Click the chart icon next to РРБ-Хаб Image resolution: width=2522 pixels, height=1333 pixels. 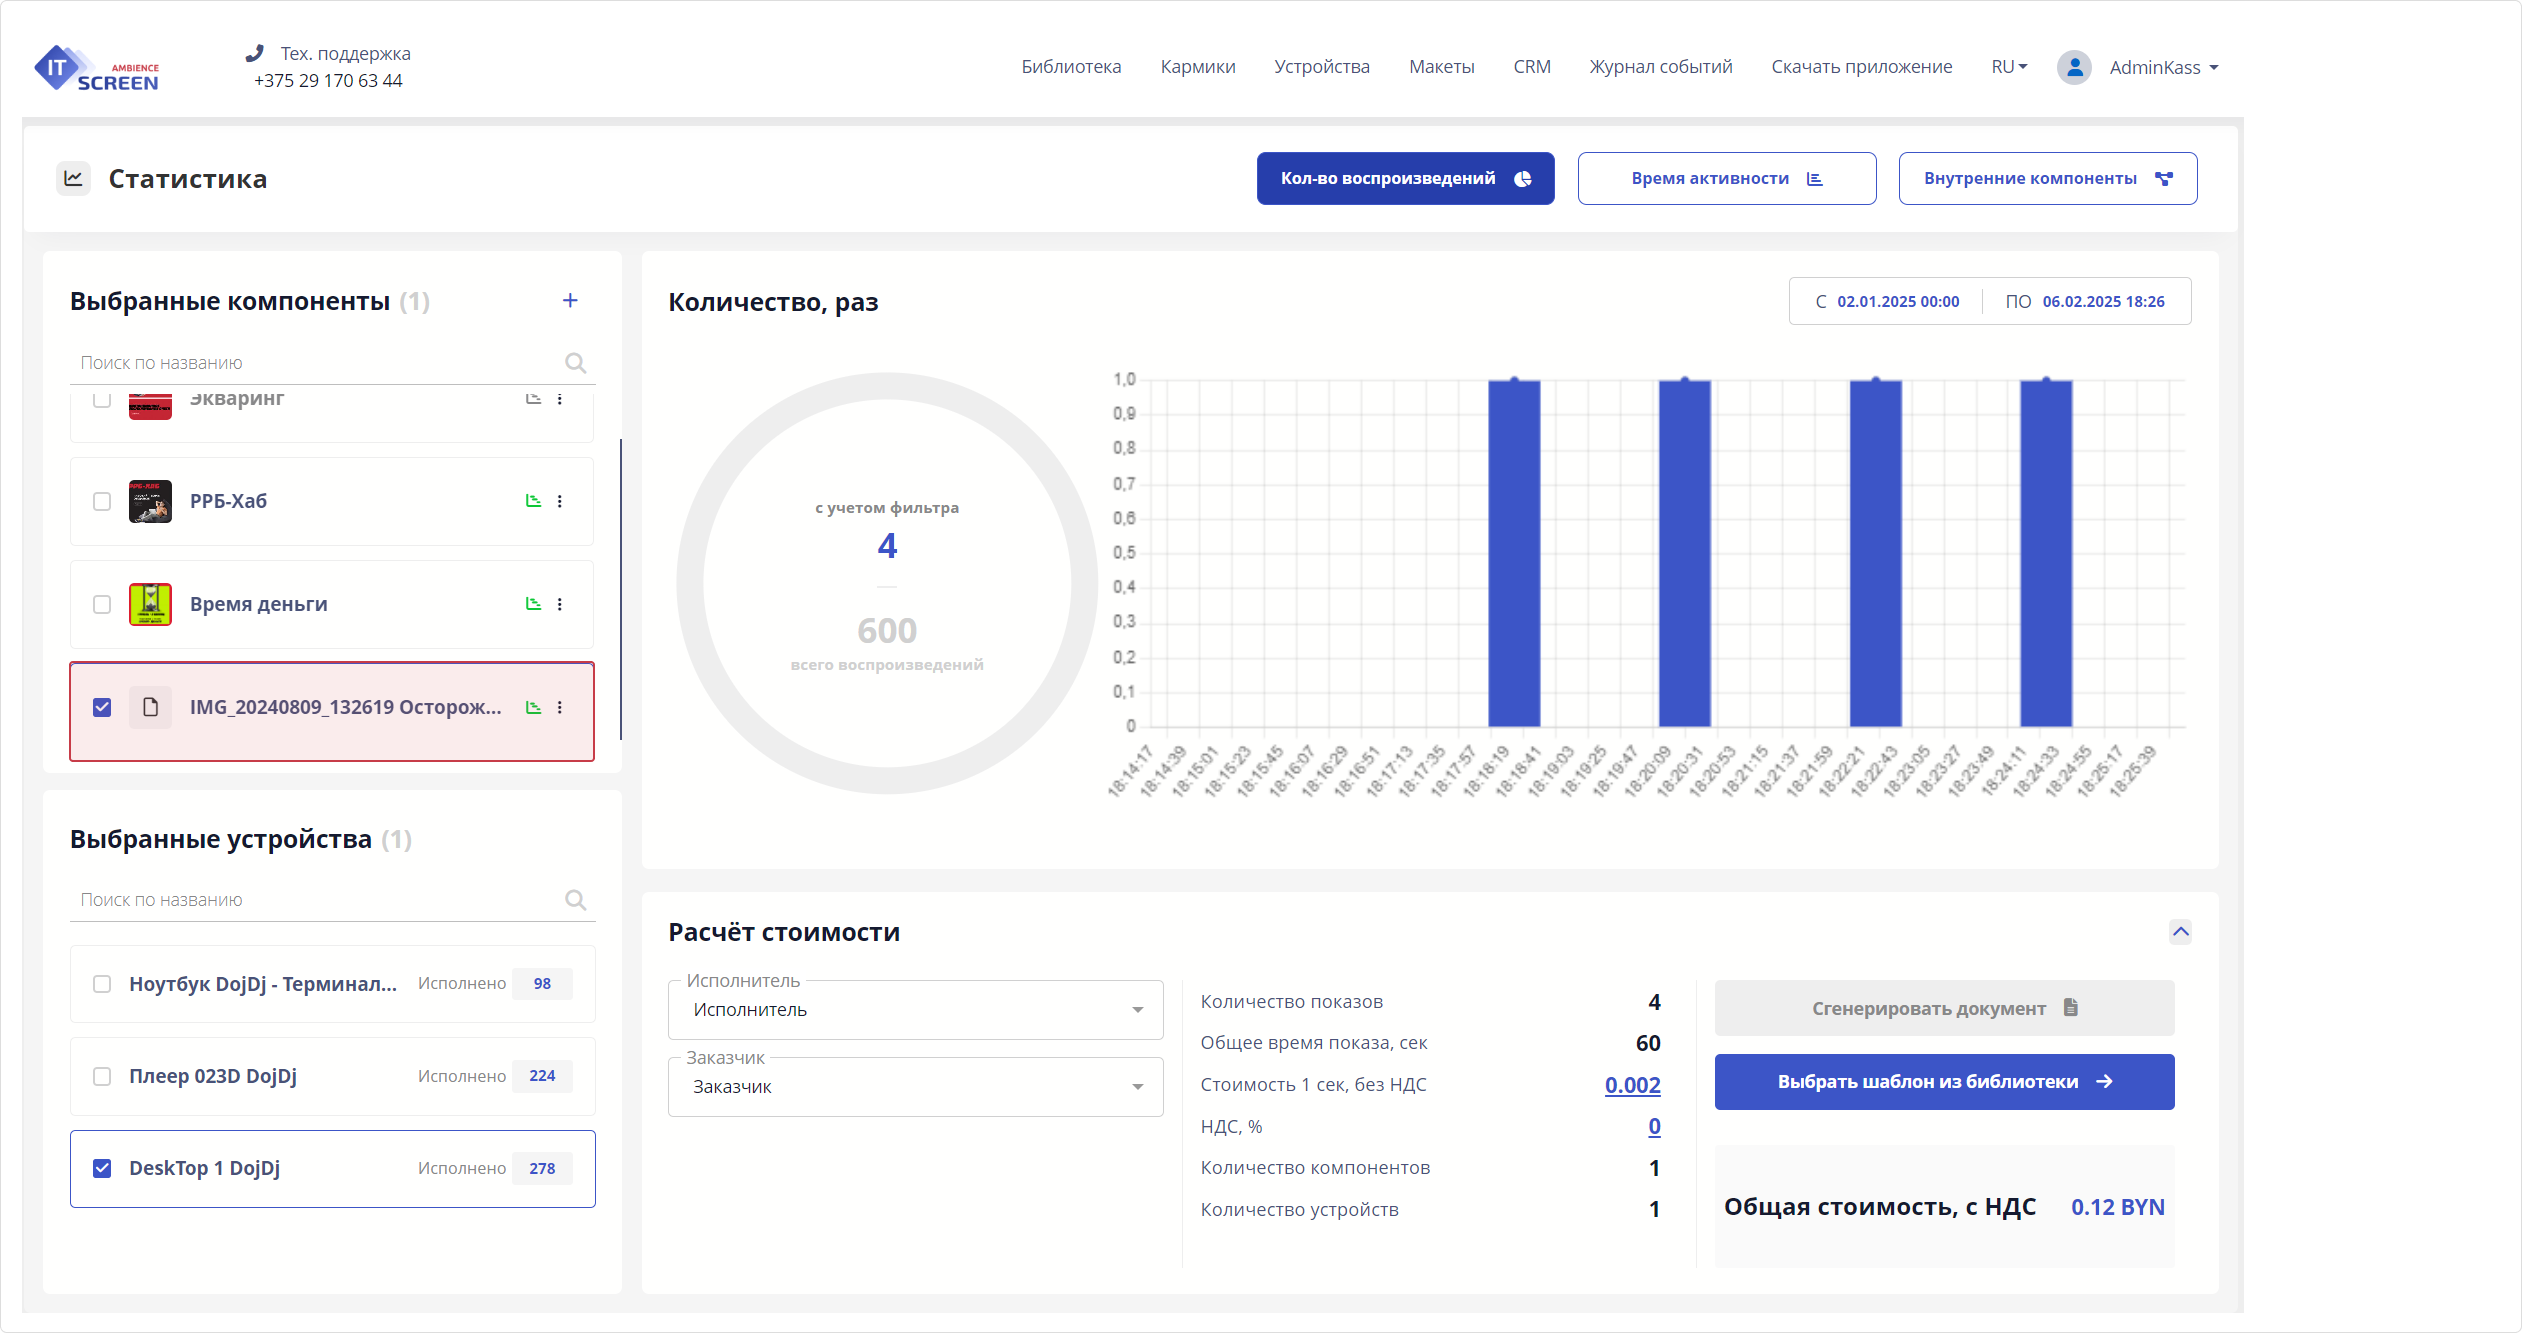click(533, 501)
